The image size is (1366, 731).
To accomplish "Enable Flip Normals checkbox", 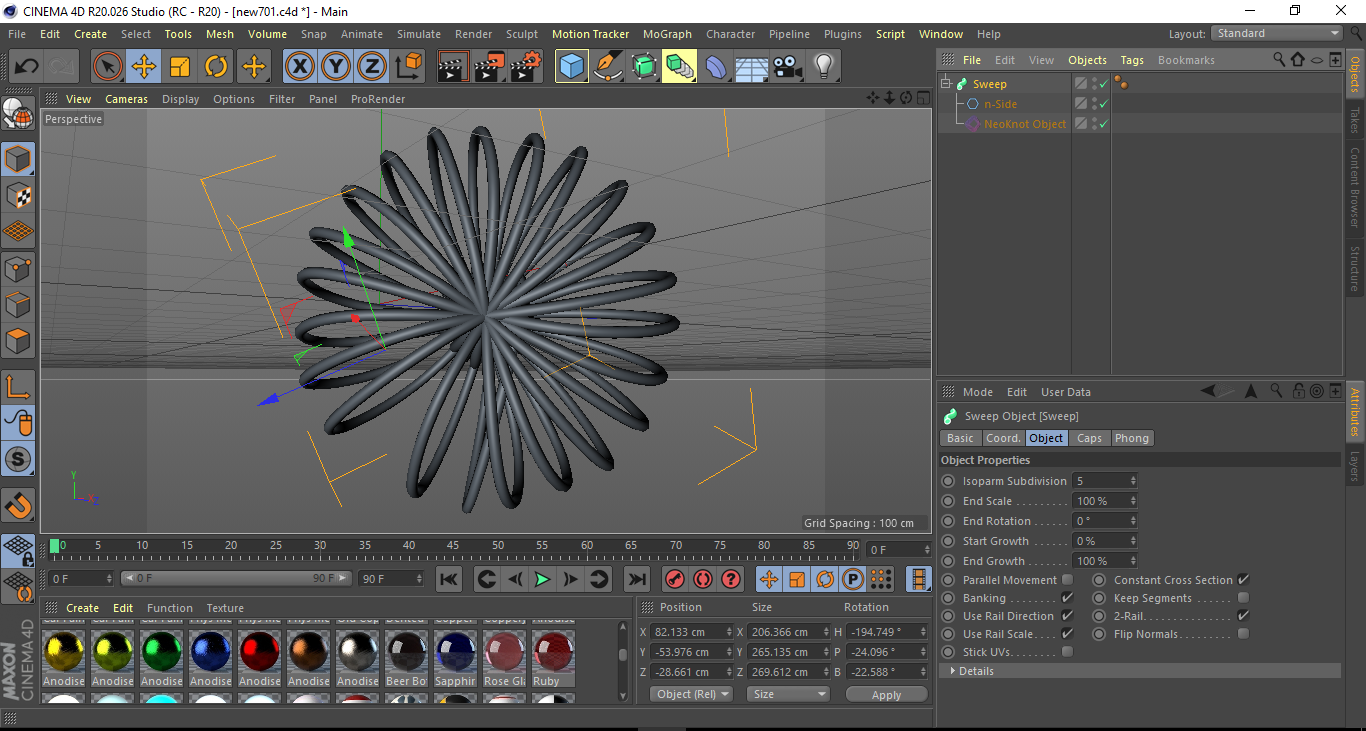I will tap(1243, 634).
